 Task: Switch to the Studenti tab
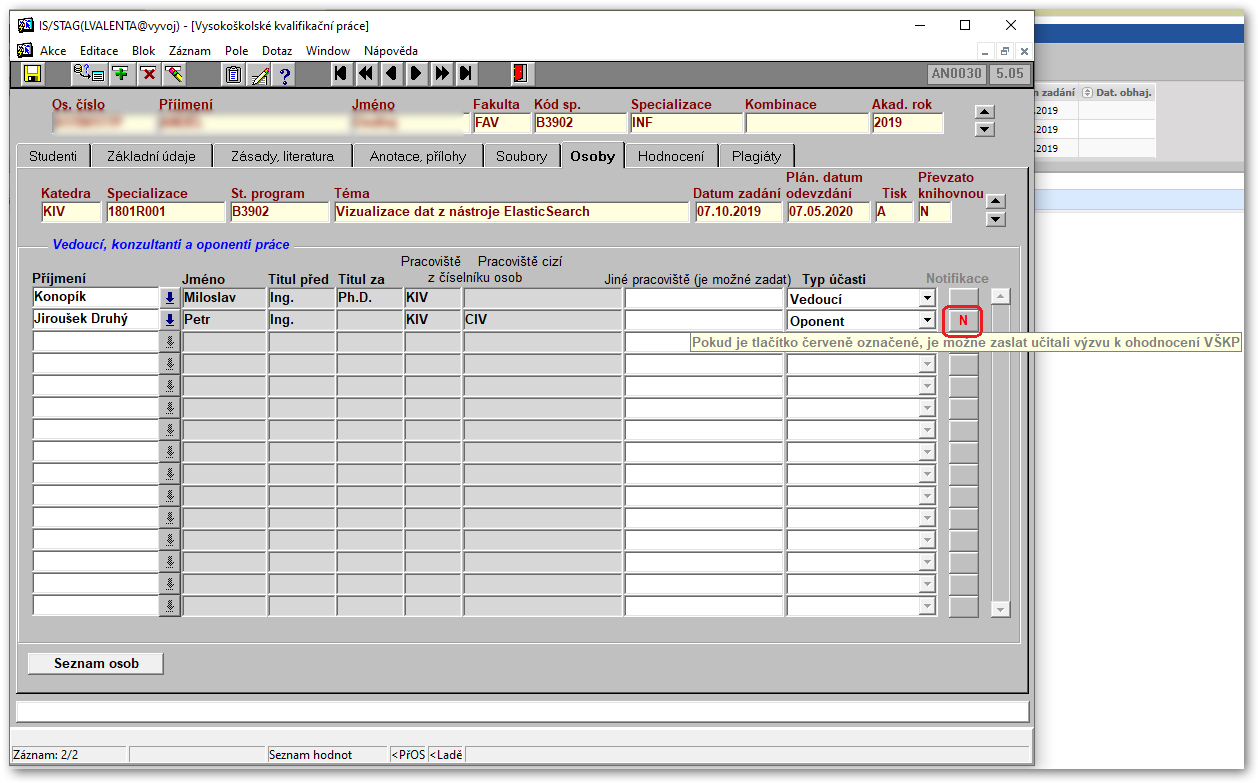click(53, 156)
